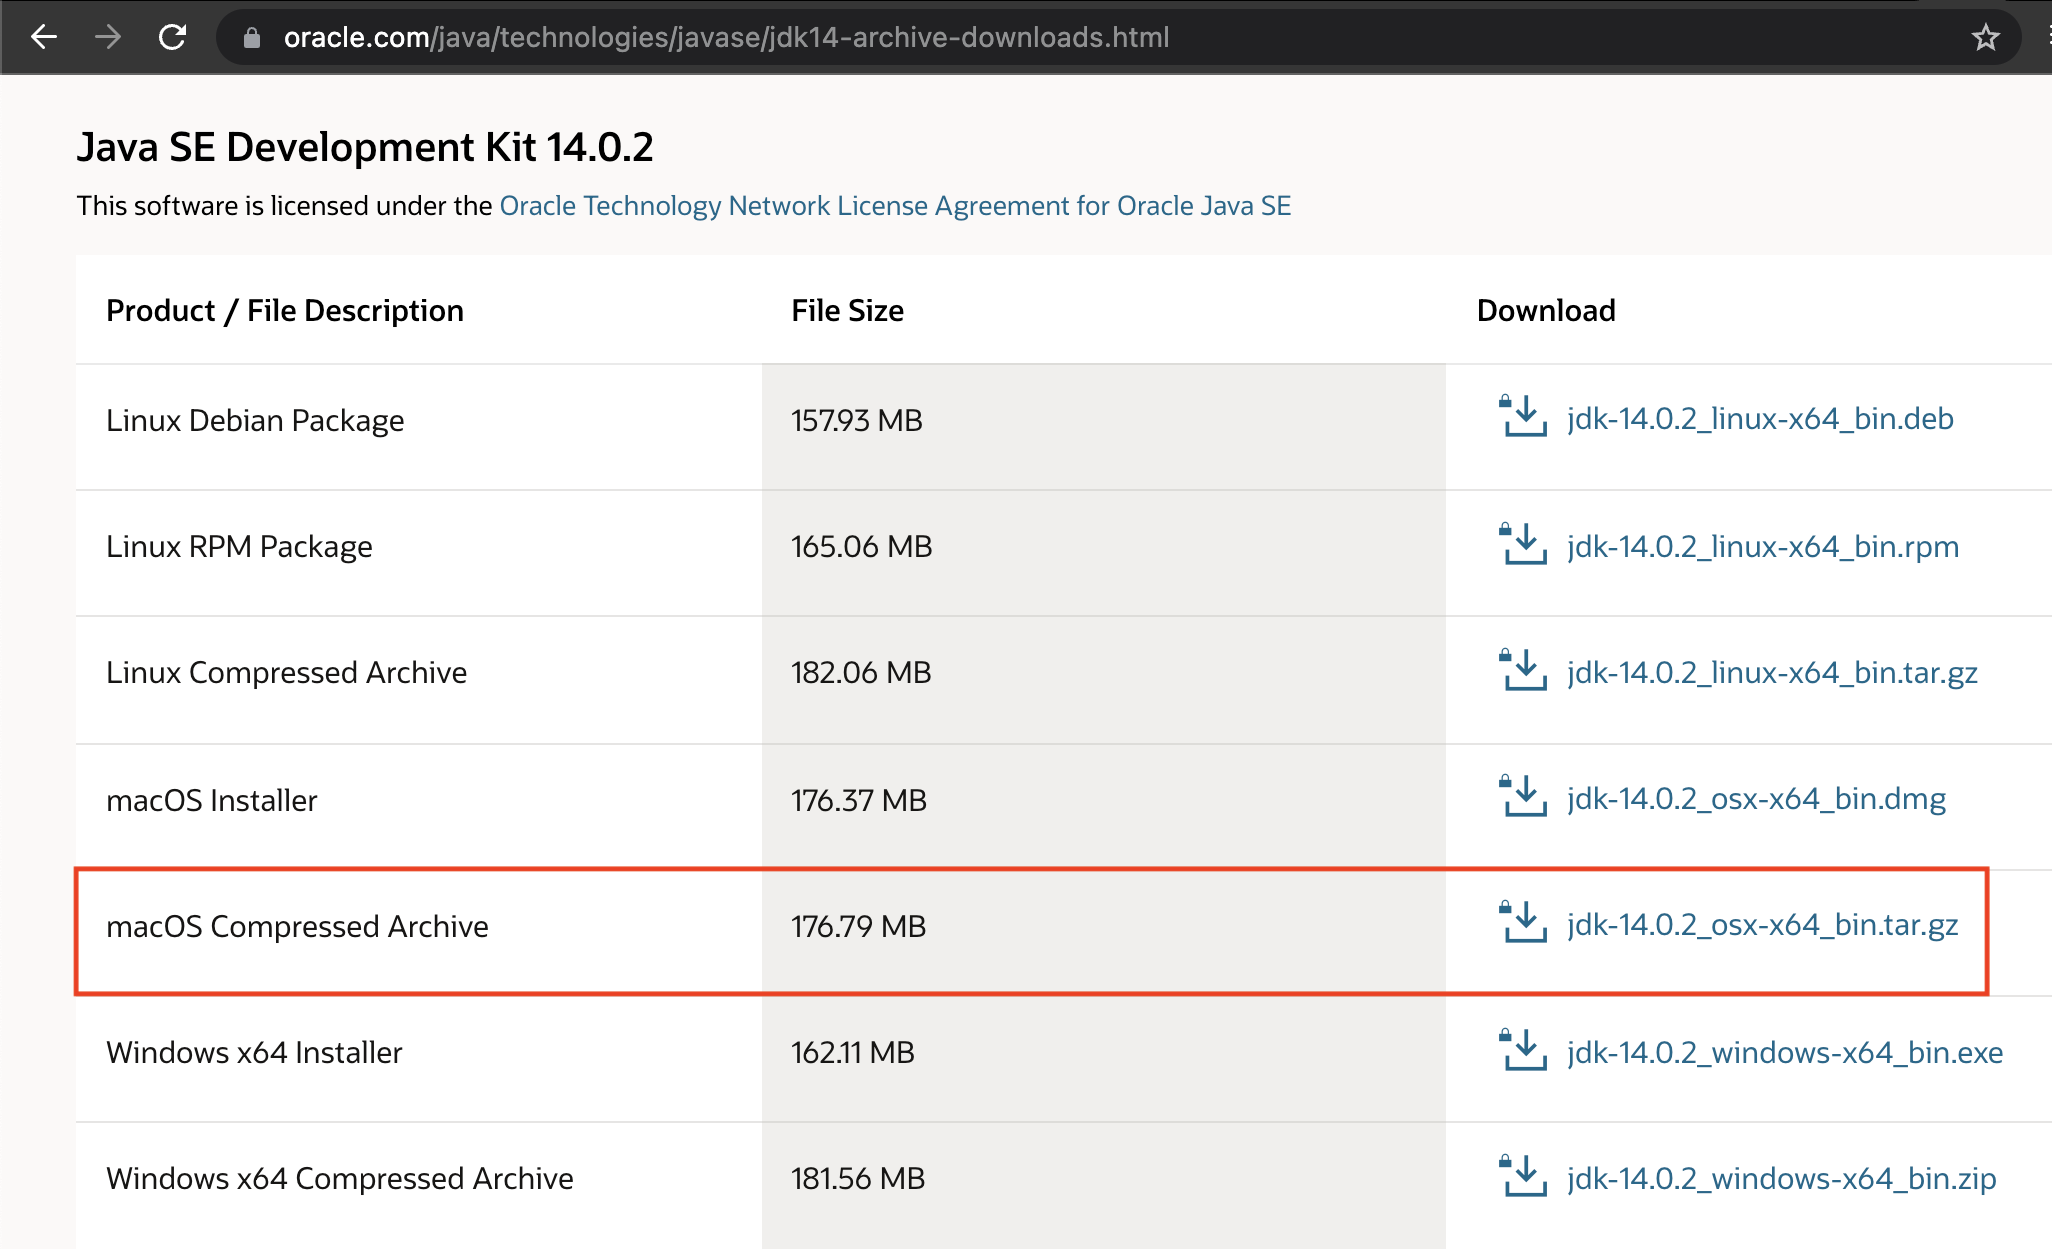Download jdk-14.0.2_osx-x64_bin.dmg file
This screenshot has width=2052, height=1249.
click(x=1756, y=799)
